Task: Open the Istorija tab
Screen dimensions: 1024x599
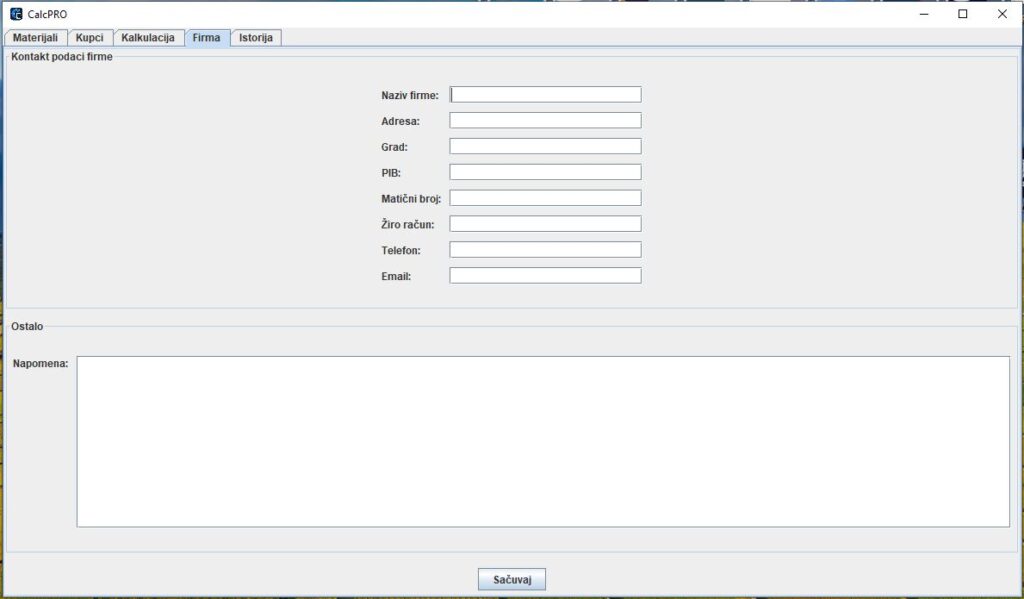Action: click(256, 38)
